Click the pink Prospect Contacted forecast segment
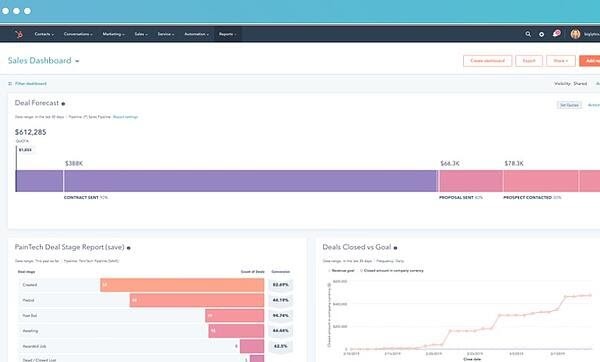This screenshot has width=600, height=362. coord(541,181)
